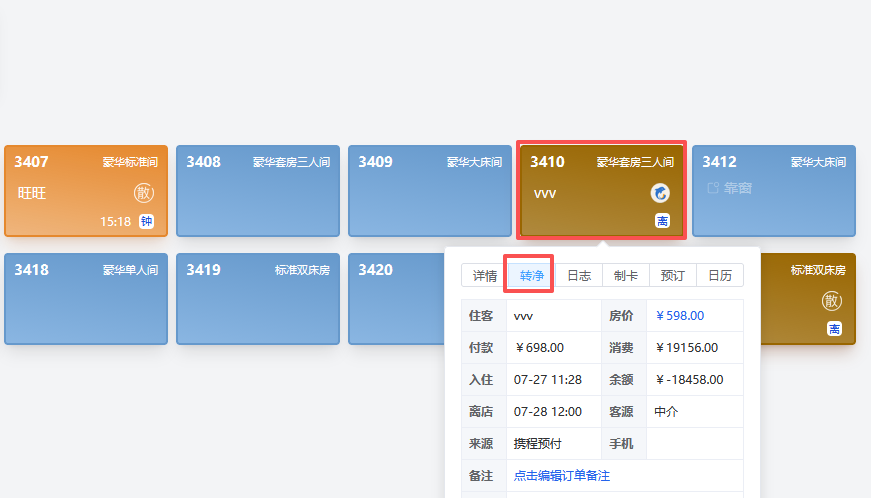The height and width of the screenshot is (498, 871).
Task: Click the check-in time 07-27 11:28
Action: [x=548, y=380]
